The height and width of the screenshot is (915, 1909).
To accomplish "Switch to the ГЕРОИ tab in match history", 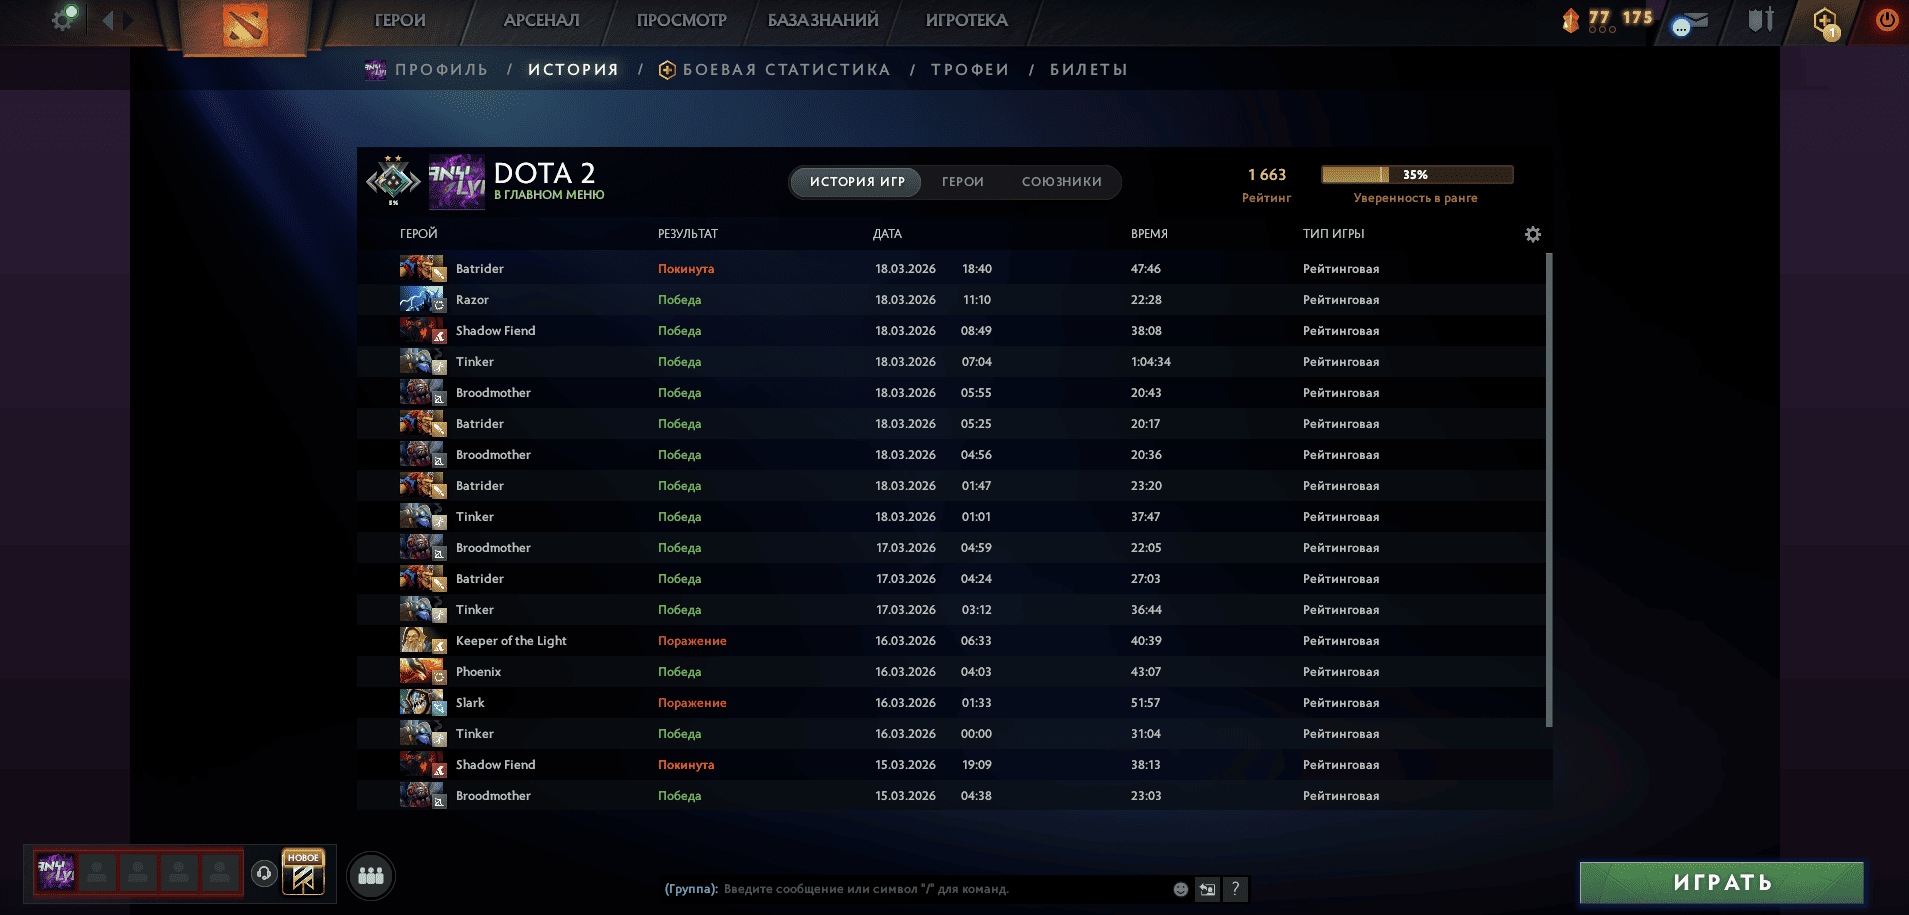I will tap(962, 182).
